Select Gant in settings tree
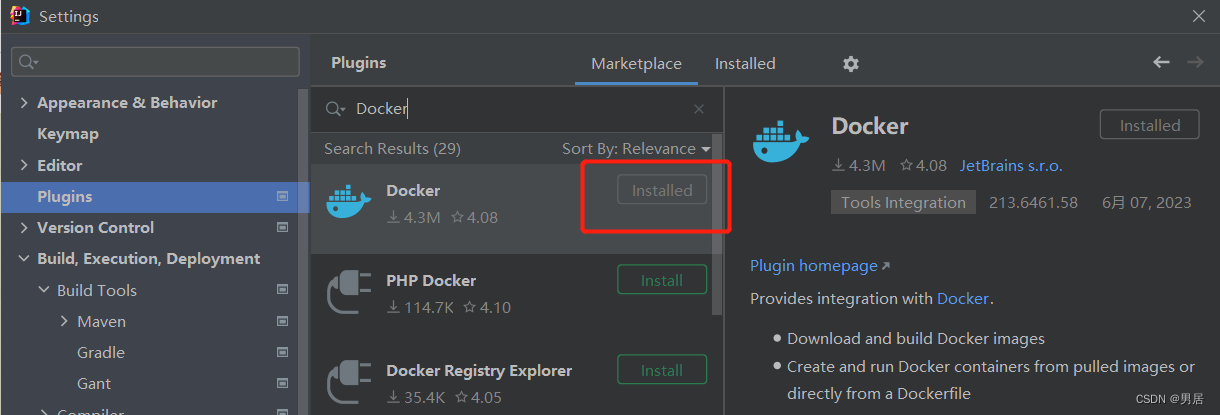 [94, 383]
